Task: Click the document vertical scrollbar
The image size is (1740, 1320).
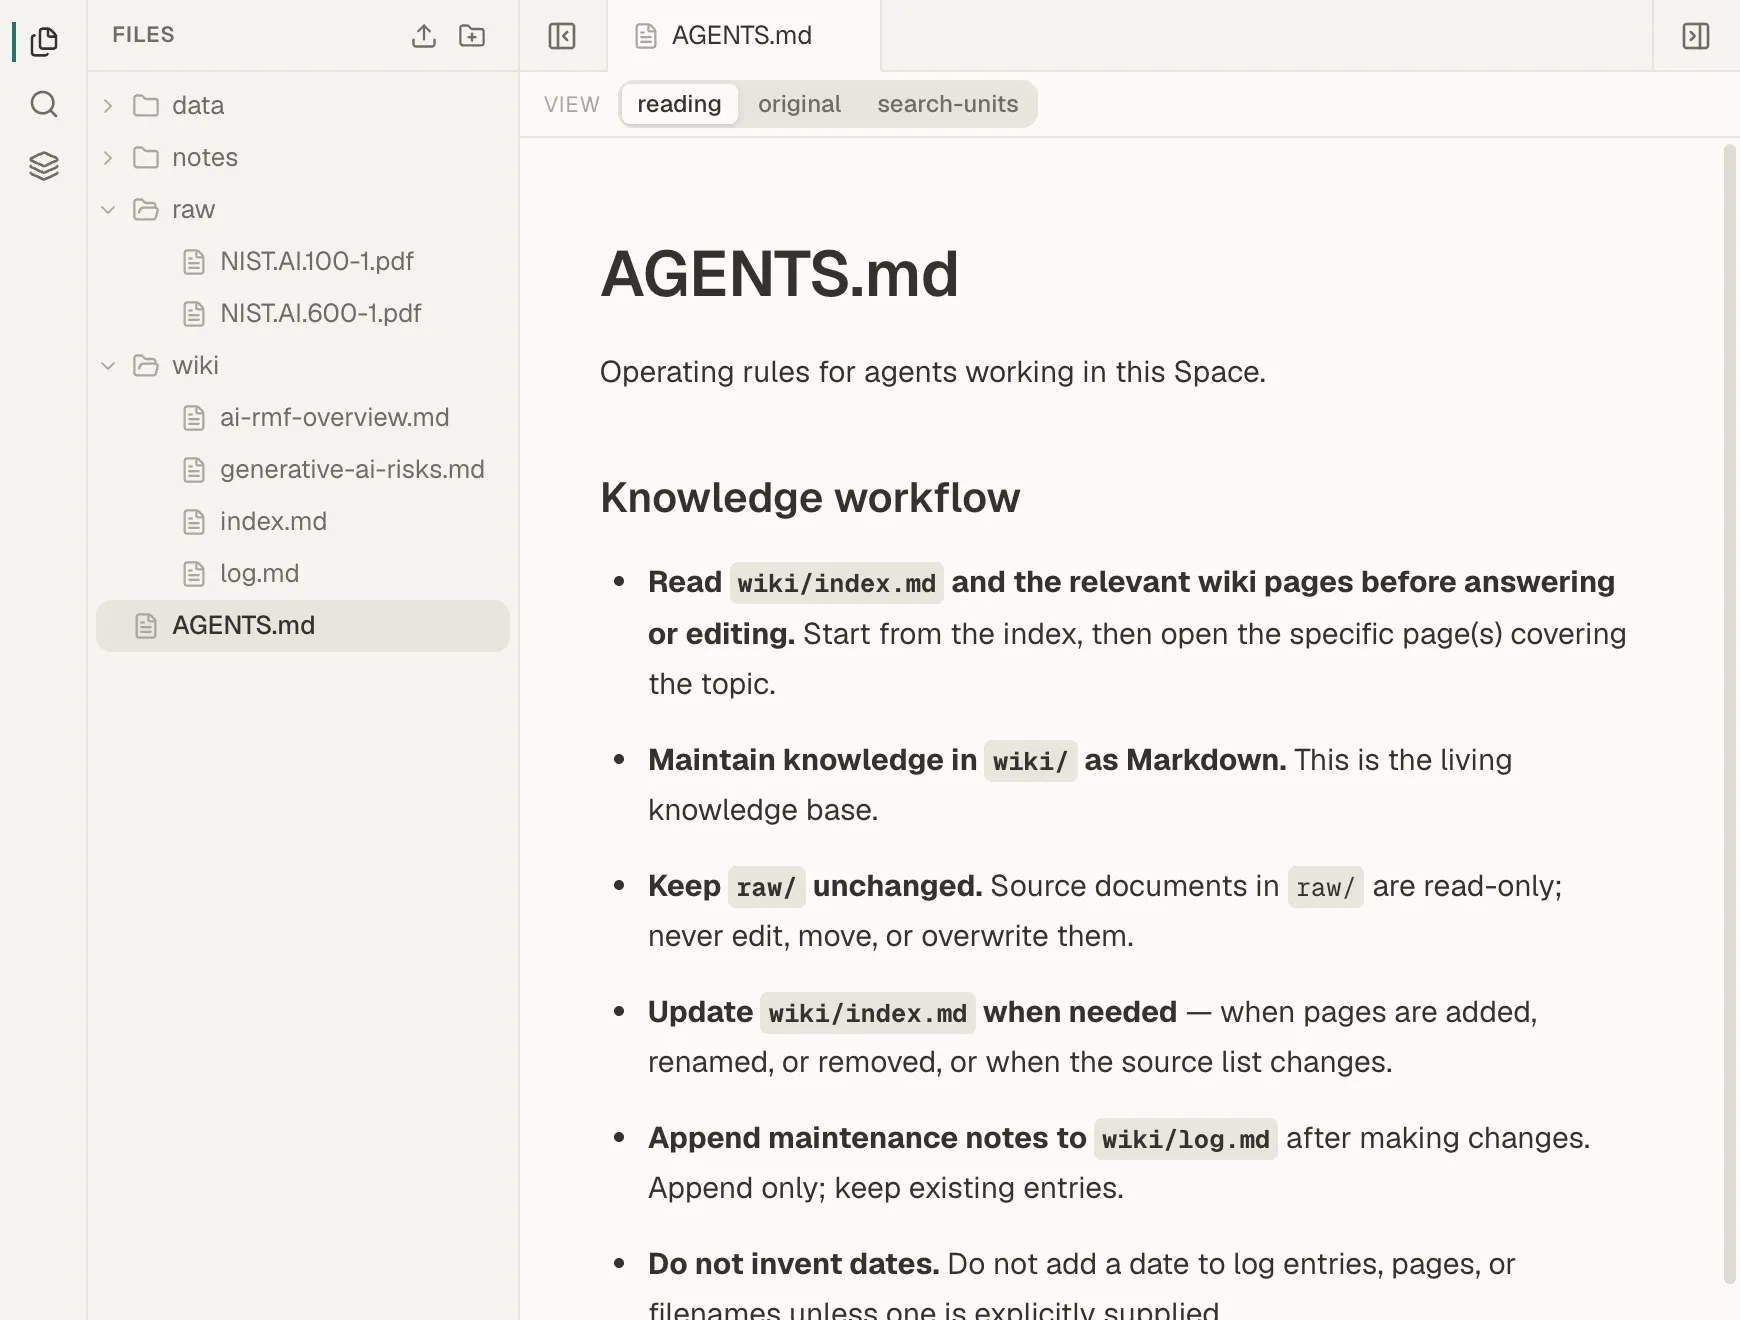Action: (x=1730, y=714)
